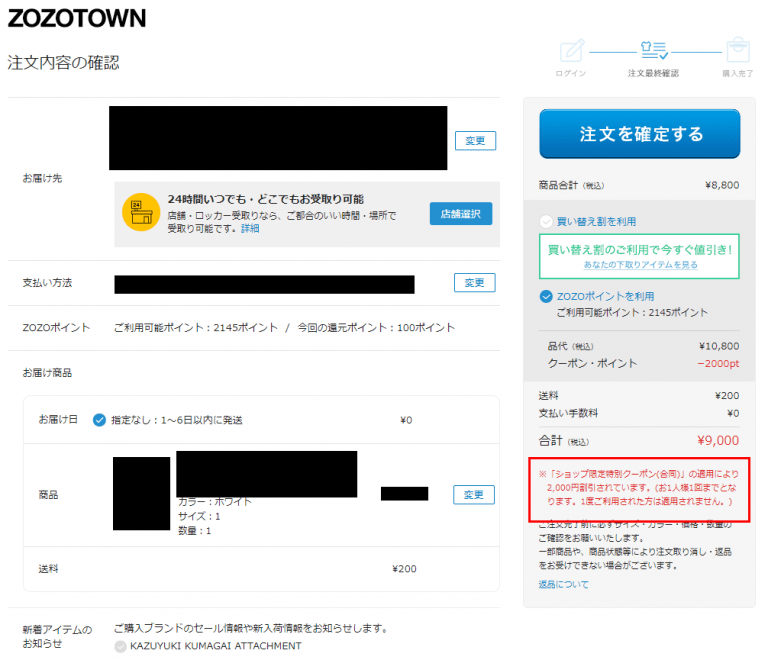Click the login step pencil icon
This screenshot has height=660, width=768.
[x=572, y=50]
